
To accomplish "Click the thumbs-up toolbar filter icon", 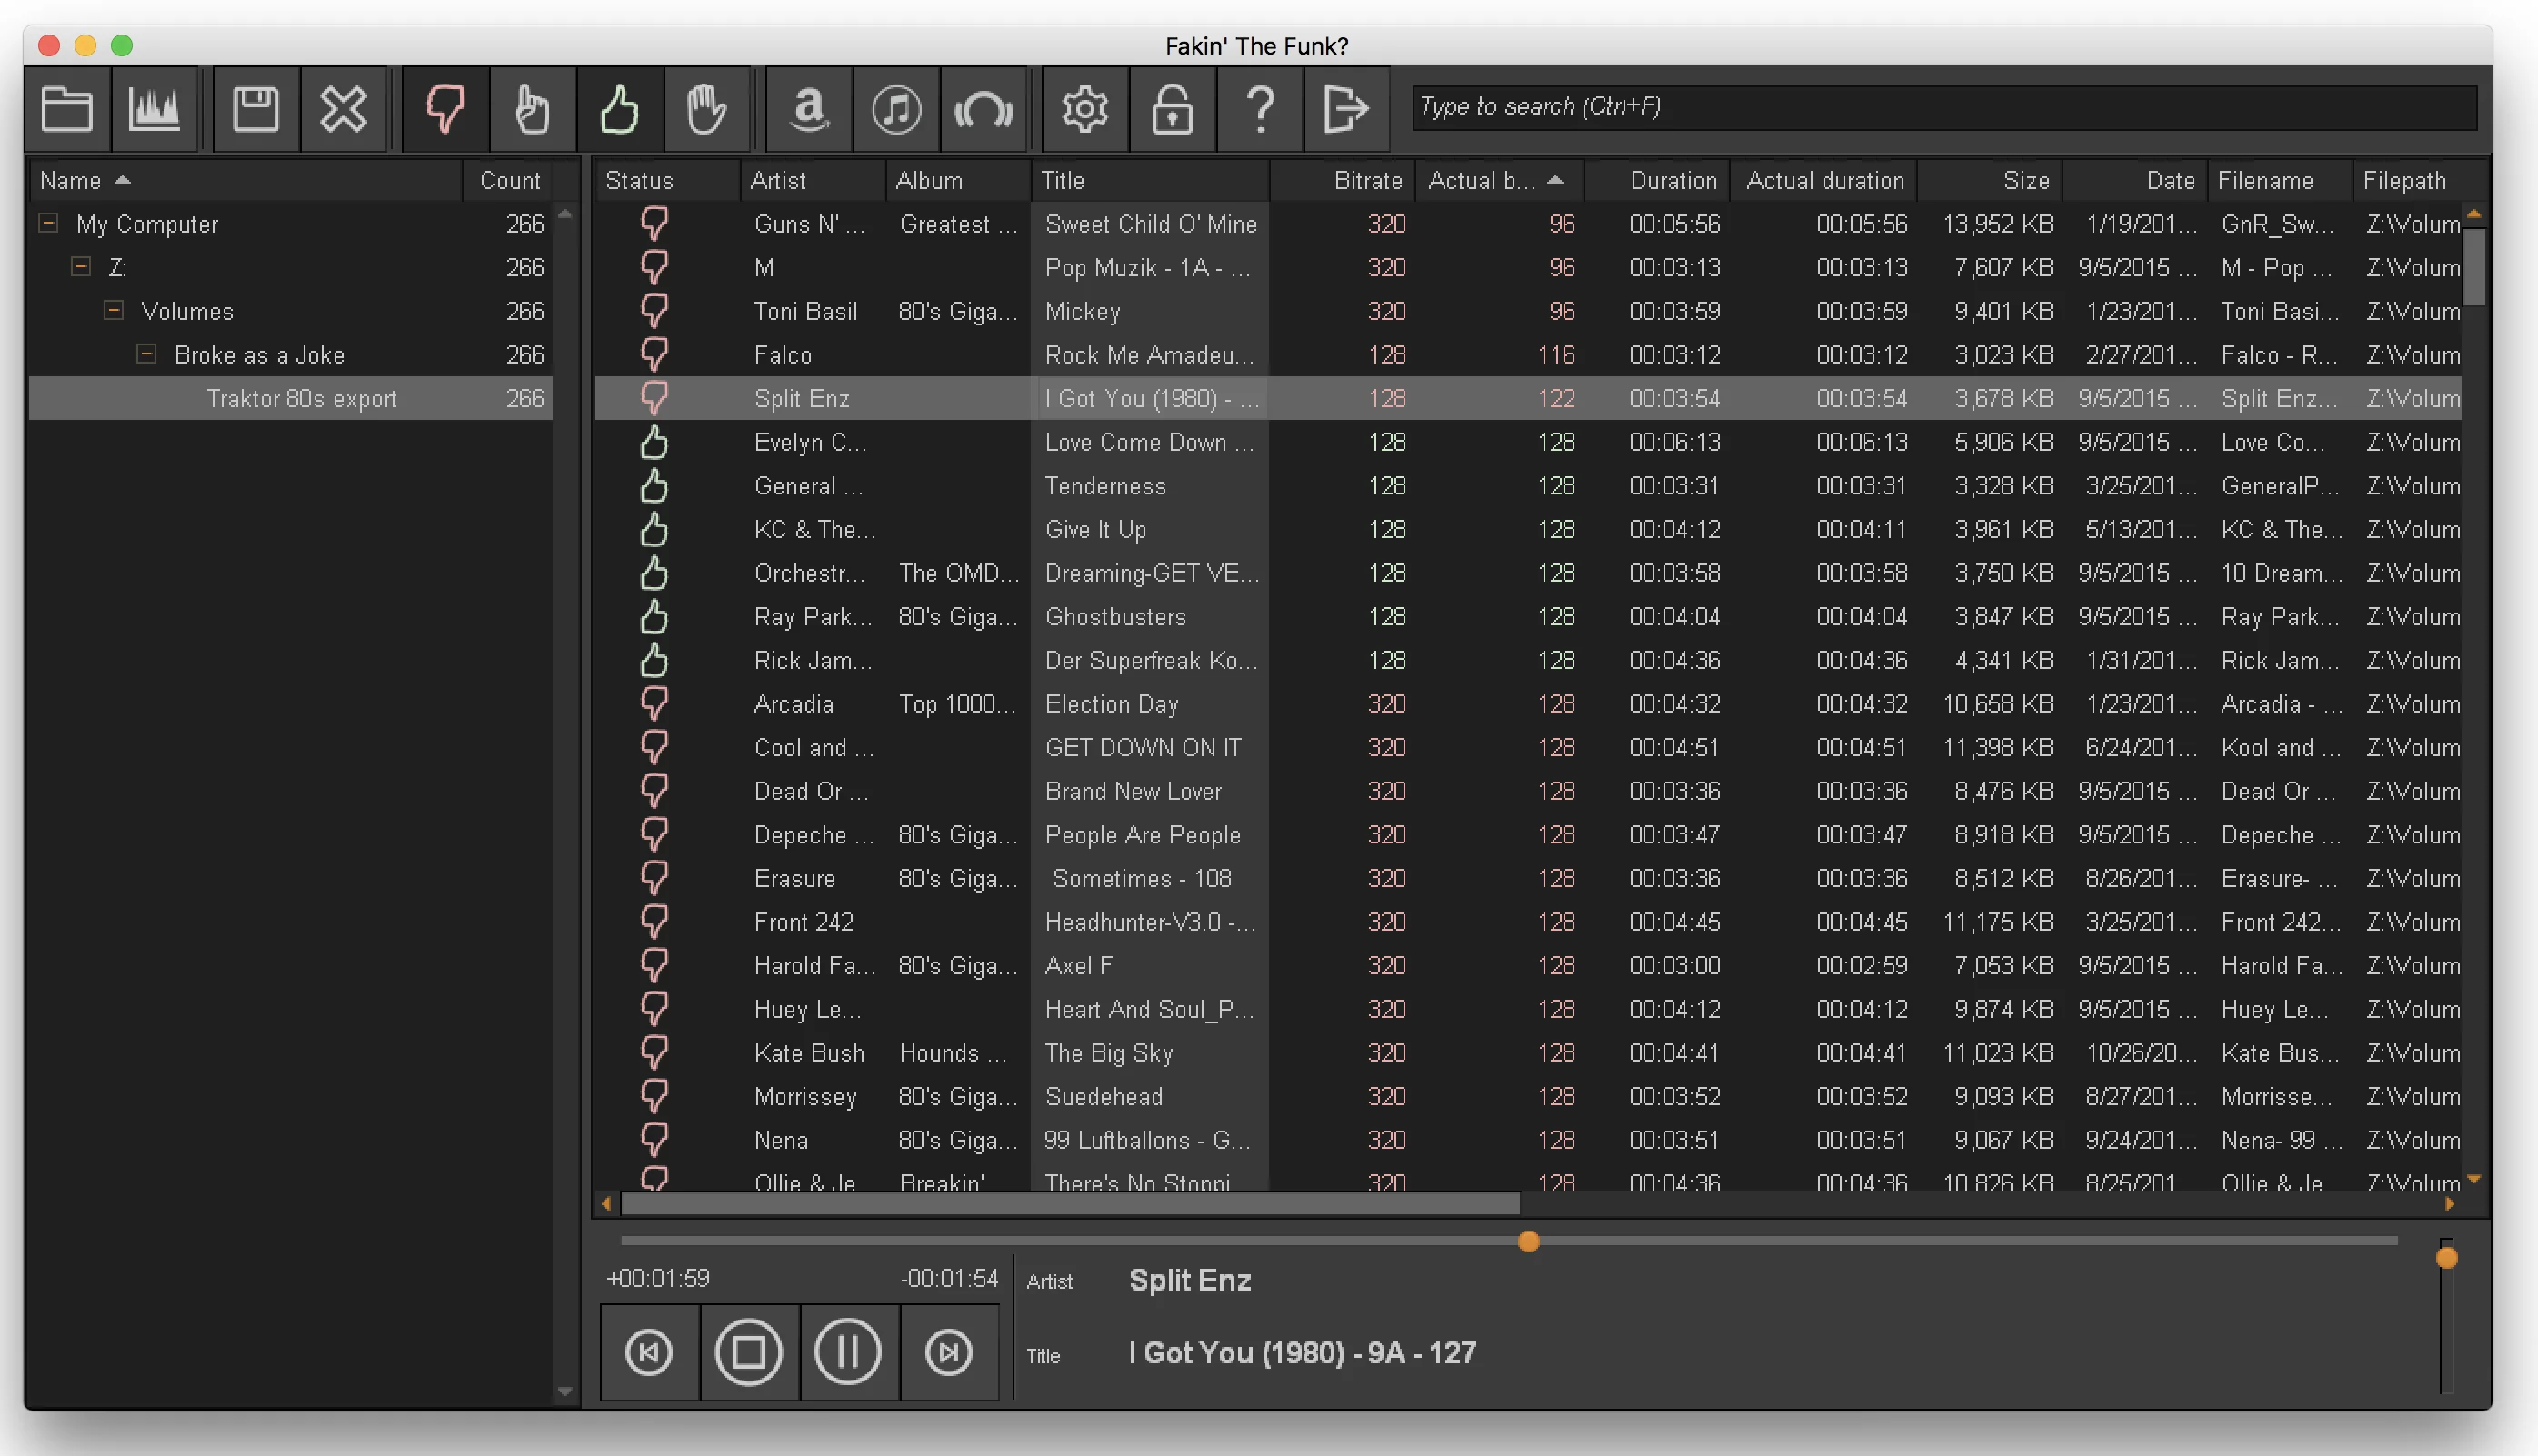I will [x=619, y=109].
